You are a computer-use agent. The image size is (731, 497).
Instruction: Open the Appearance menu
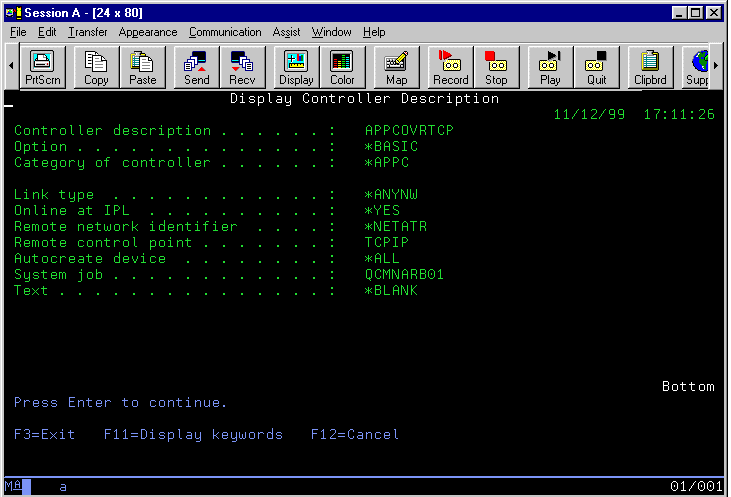tap(148, 32)
